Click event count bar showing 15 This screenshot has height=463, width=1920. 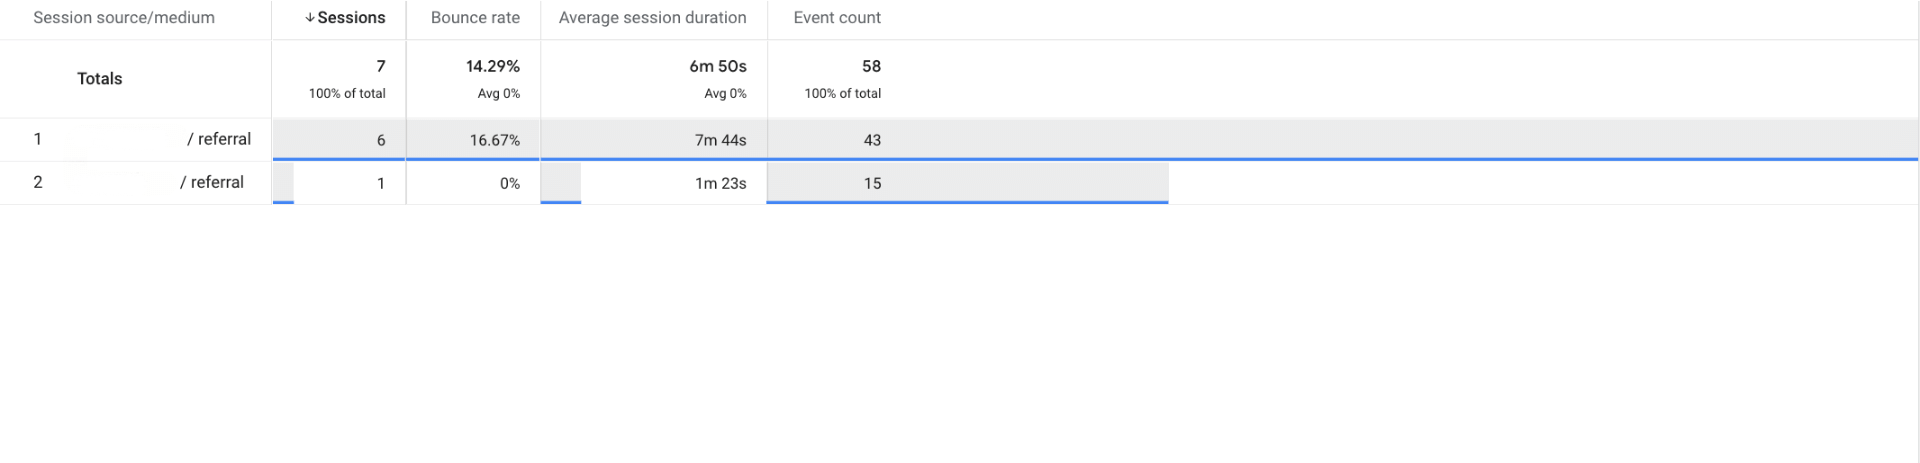(x=968, y=183)
